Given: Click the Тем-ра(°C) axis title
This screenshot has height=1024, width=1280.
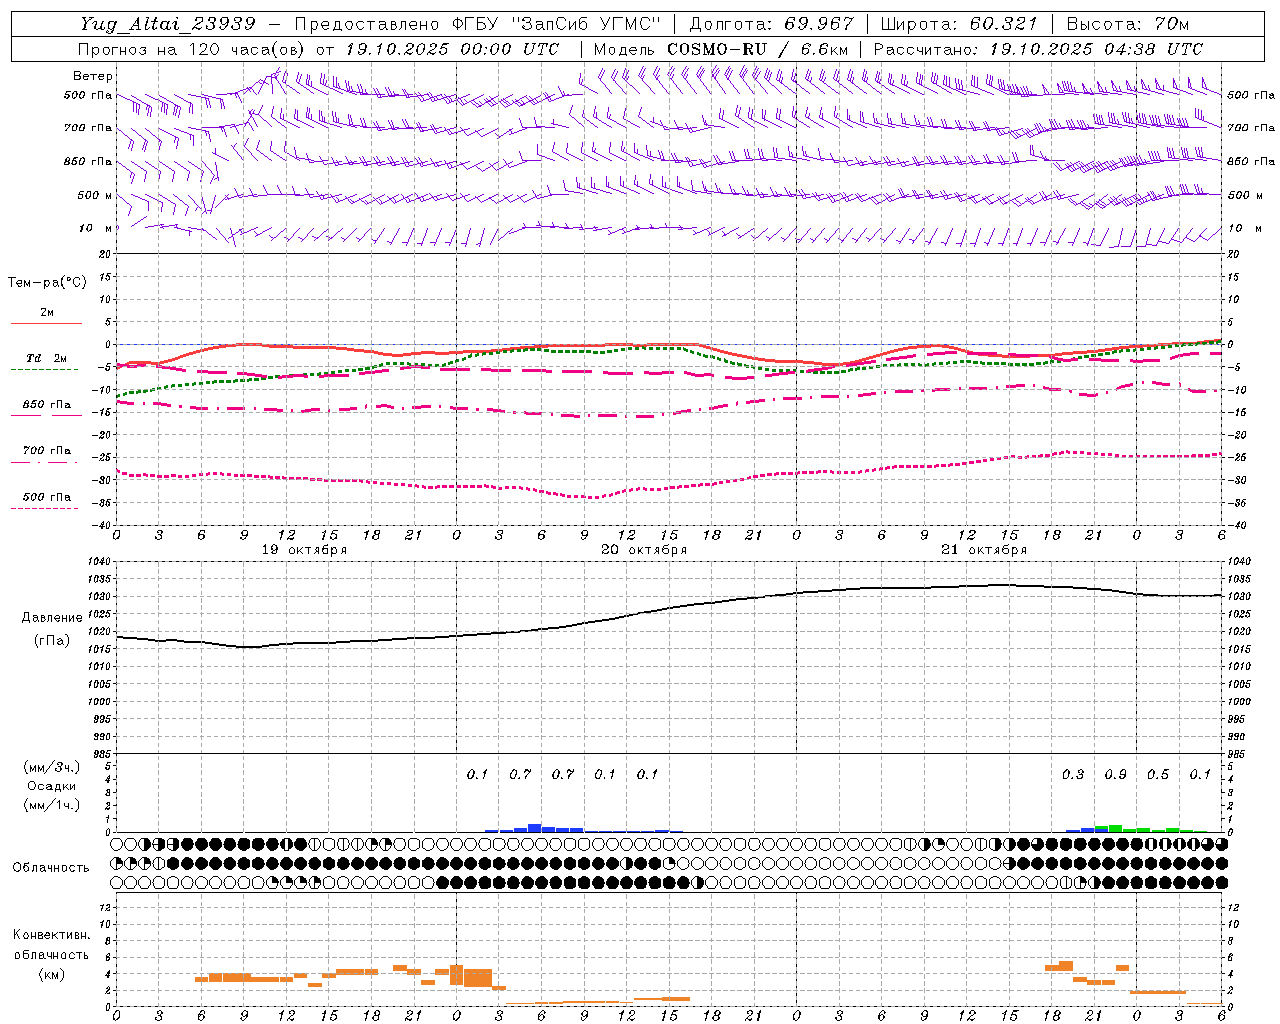Looking at the screenshot, I should click(x=47, y=283).
